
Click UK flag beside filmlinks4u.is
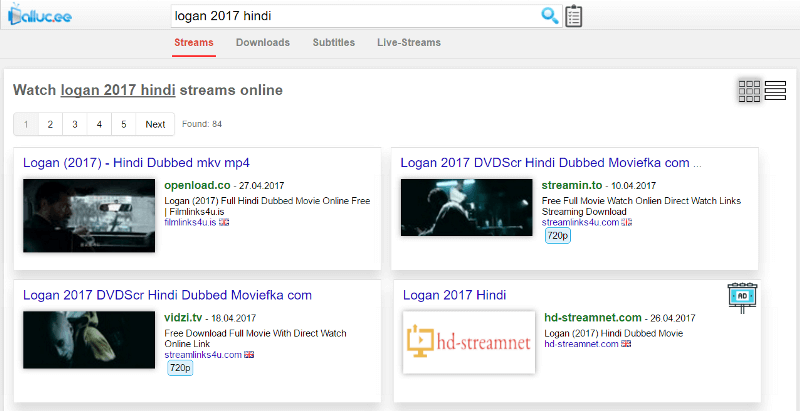pyautogui.click(x=224, y=222)
